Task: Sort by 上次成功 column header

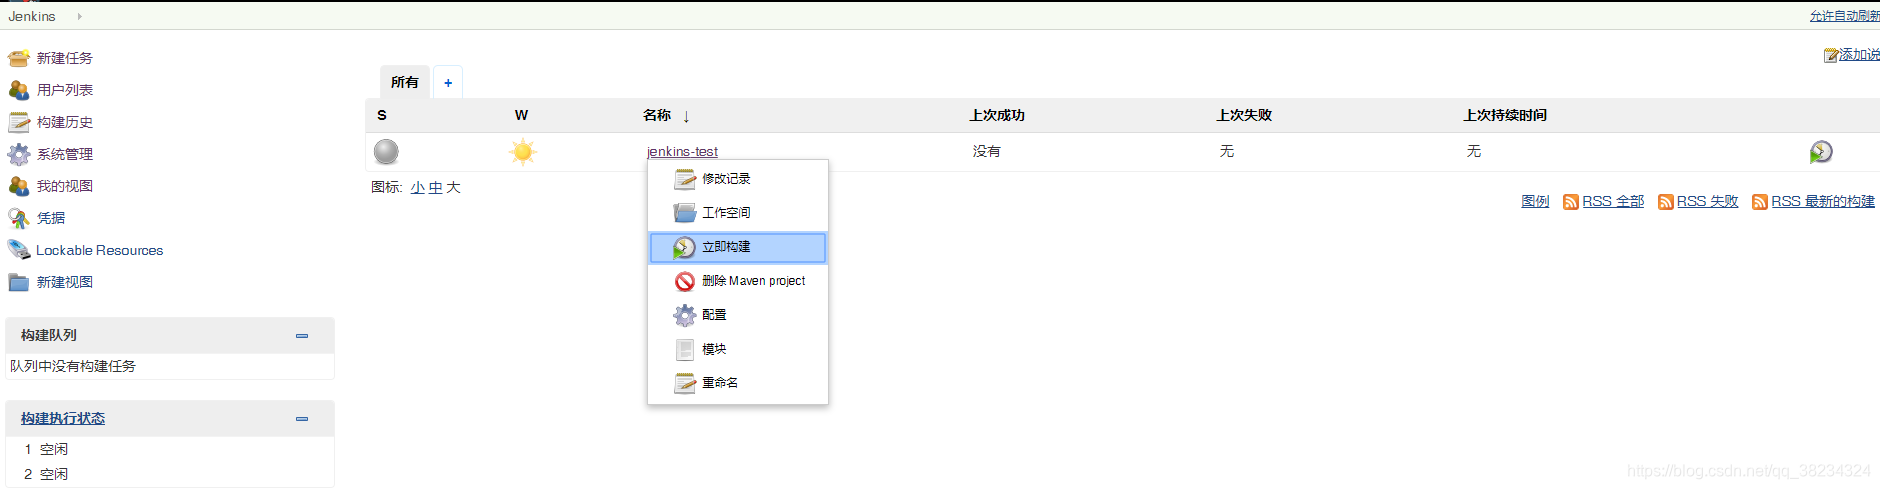Action: tap(997, 115)
